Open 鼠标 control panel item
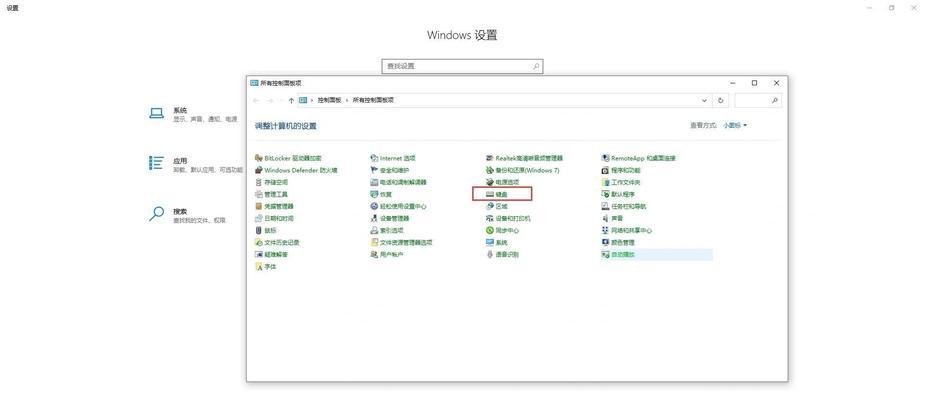Viewport: 925px width, 400px height. (265, 231)
